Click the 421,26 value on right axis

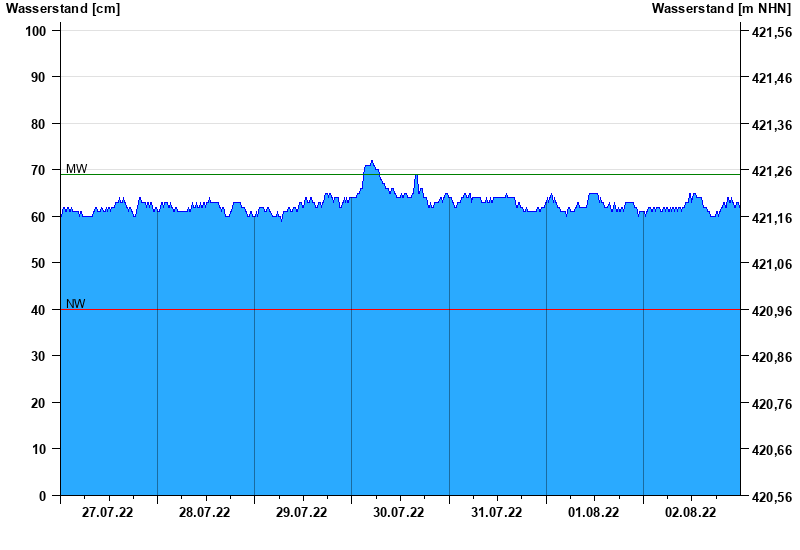[x=772, y=171]
